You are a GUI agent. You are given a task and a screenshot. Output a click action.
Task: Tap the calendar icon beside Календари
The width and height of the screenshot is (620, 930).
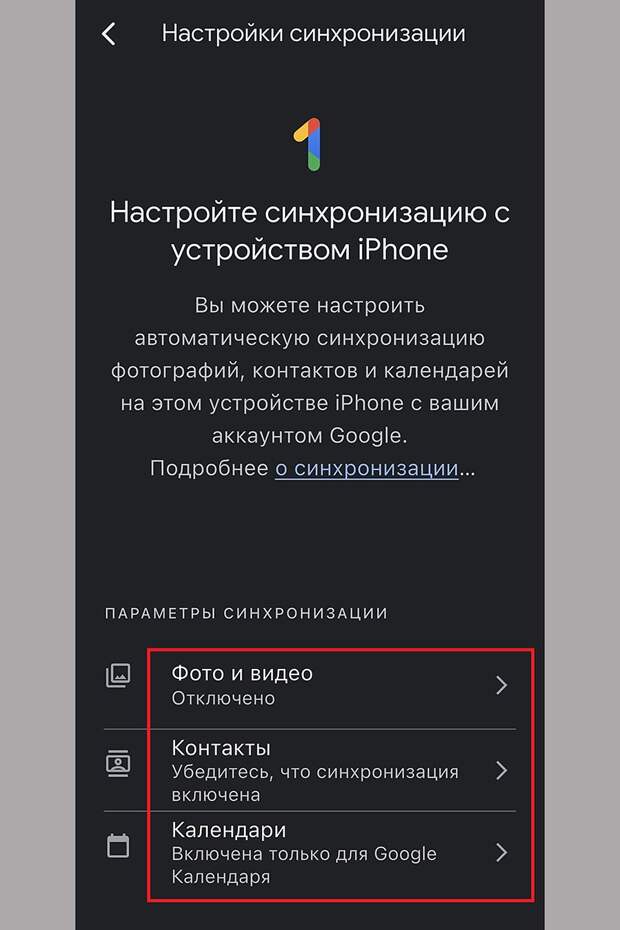tap(118, 845)
